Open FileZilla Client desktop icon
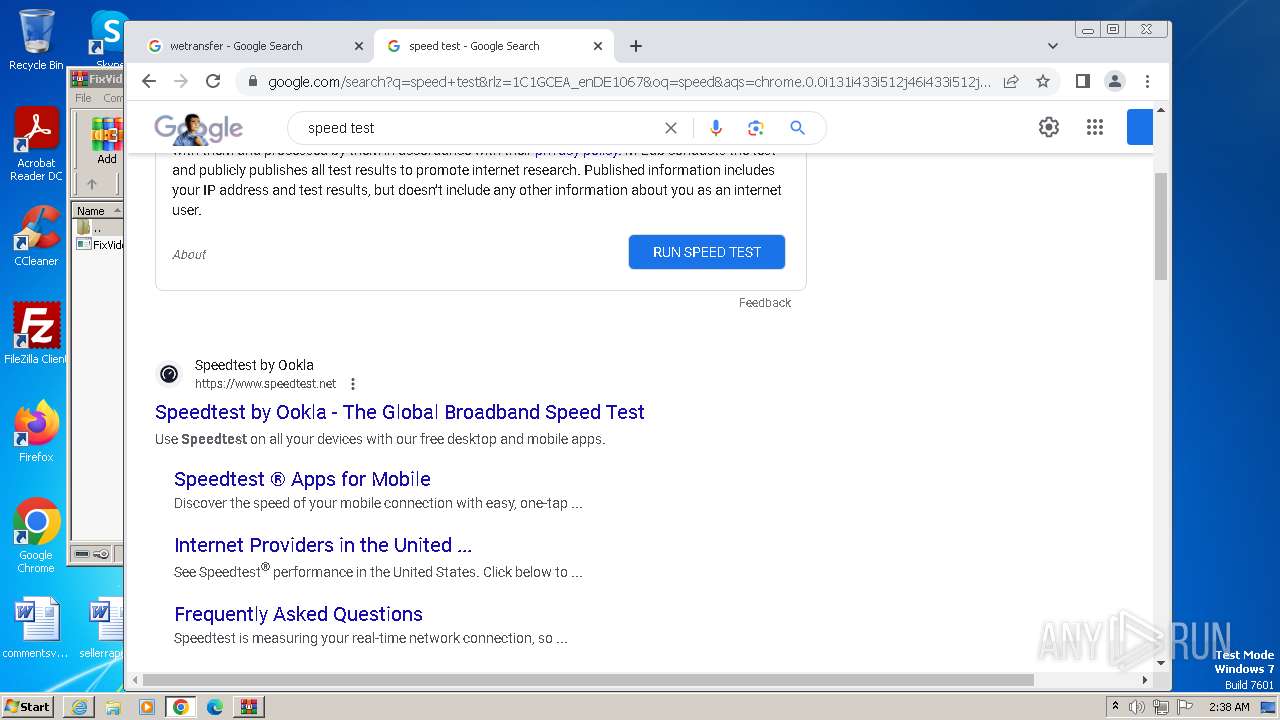The width and height of the screenshot is (1280, 720). pos(36,334)
